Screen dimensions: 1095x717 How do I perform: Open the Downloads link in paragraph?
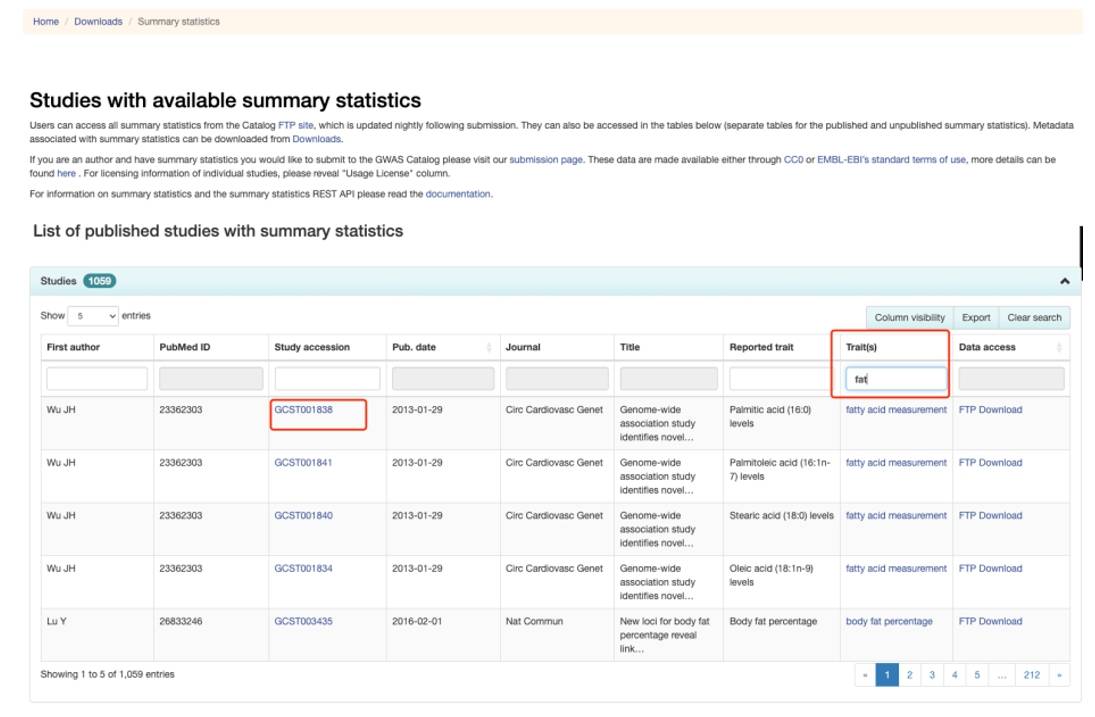(x=316, y=139)
